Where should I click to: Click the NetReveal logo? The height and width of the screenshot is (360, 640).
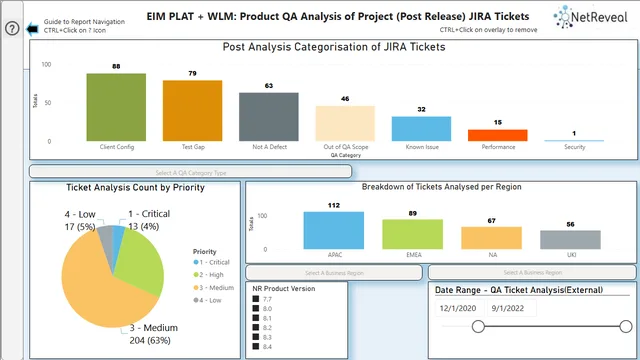coord(590,17)
